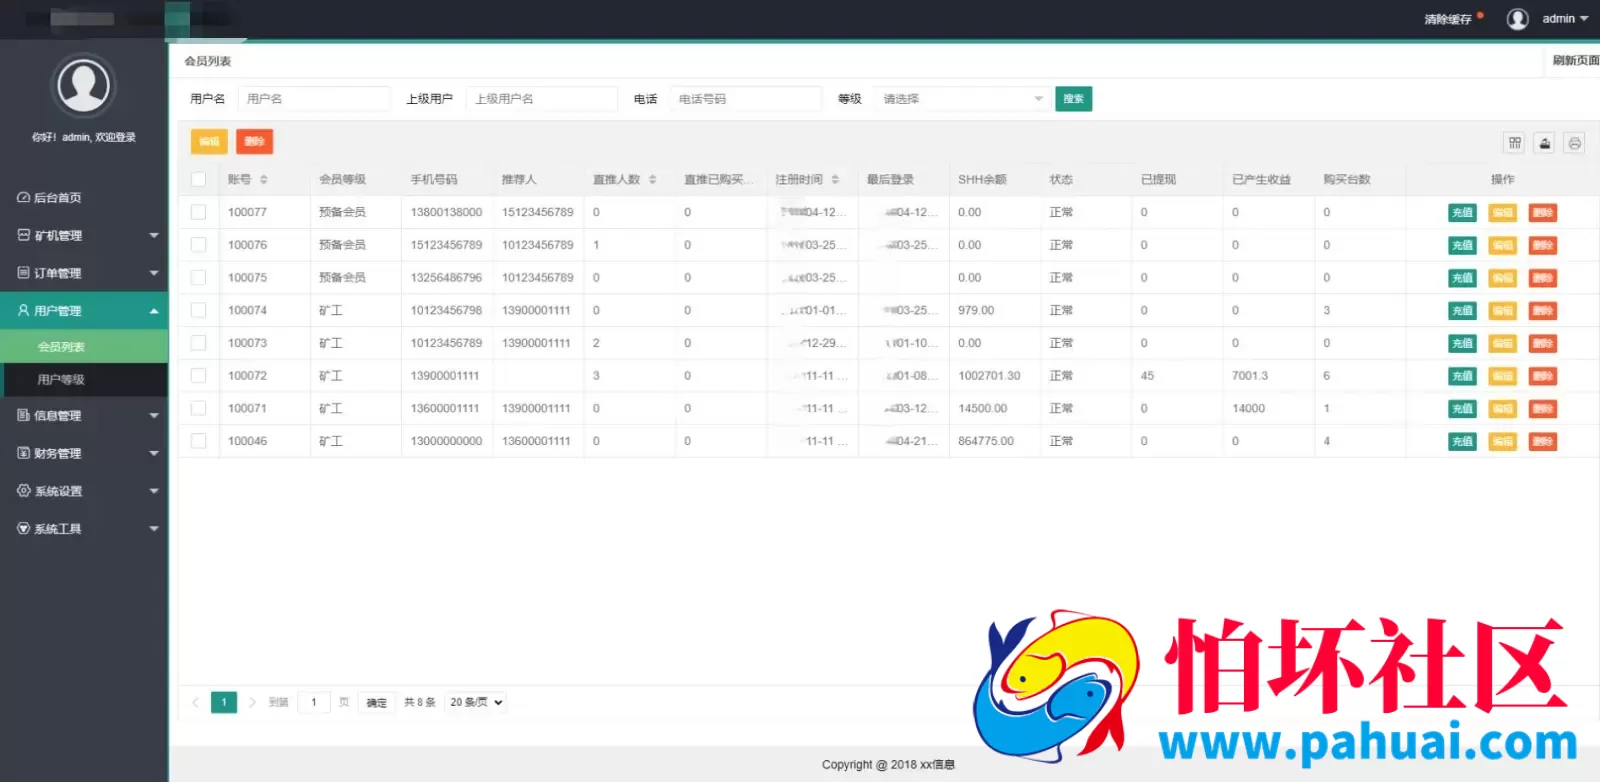Expand the 系统设置 sidebar menu

tap(84, 491)
